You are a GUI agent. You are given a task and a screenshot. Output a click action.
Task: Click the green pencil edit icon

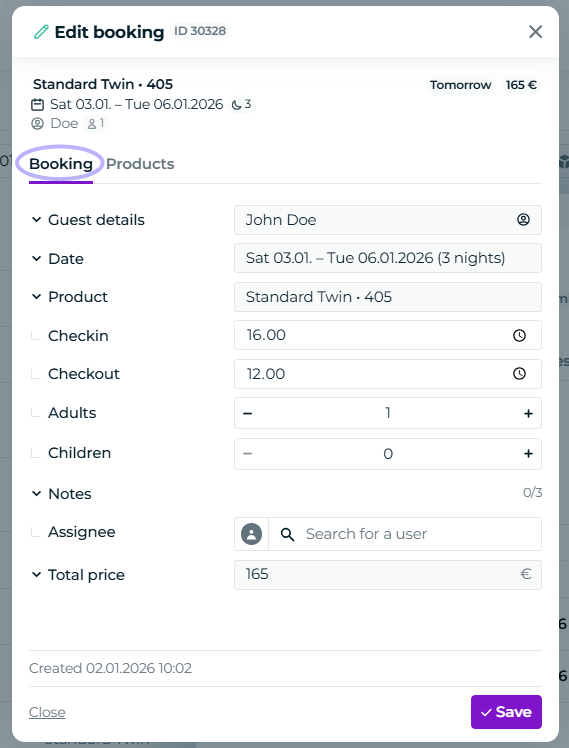point(41,32)
